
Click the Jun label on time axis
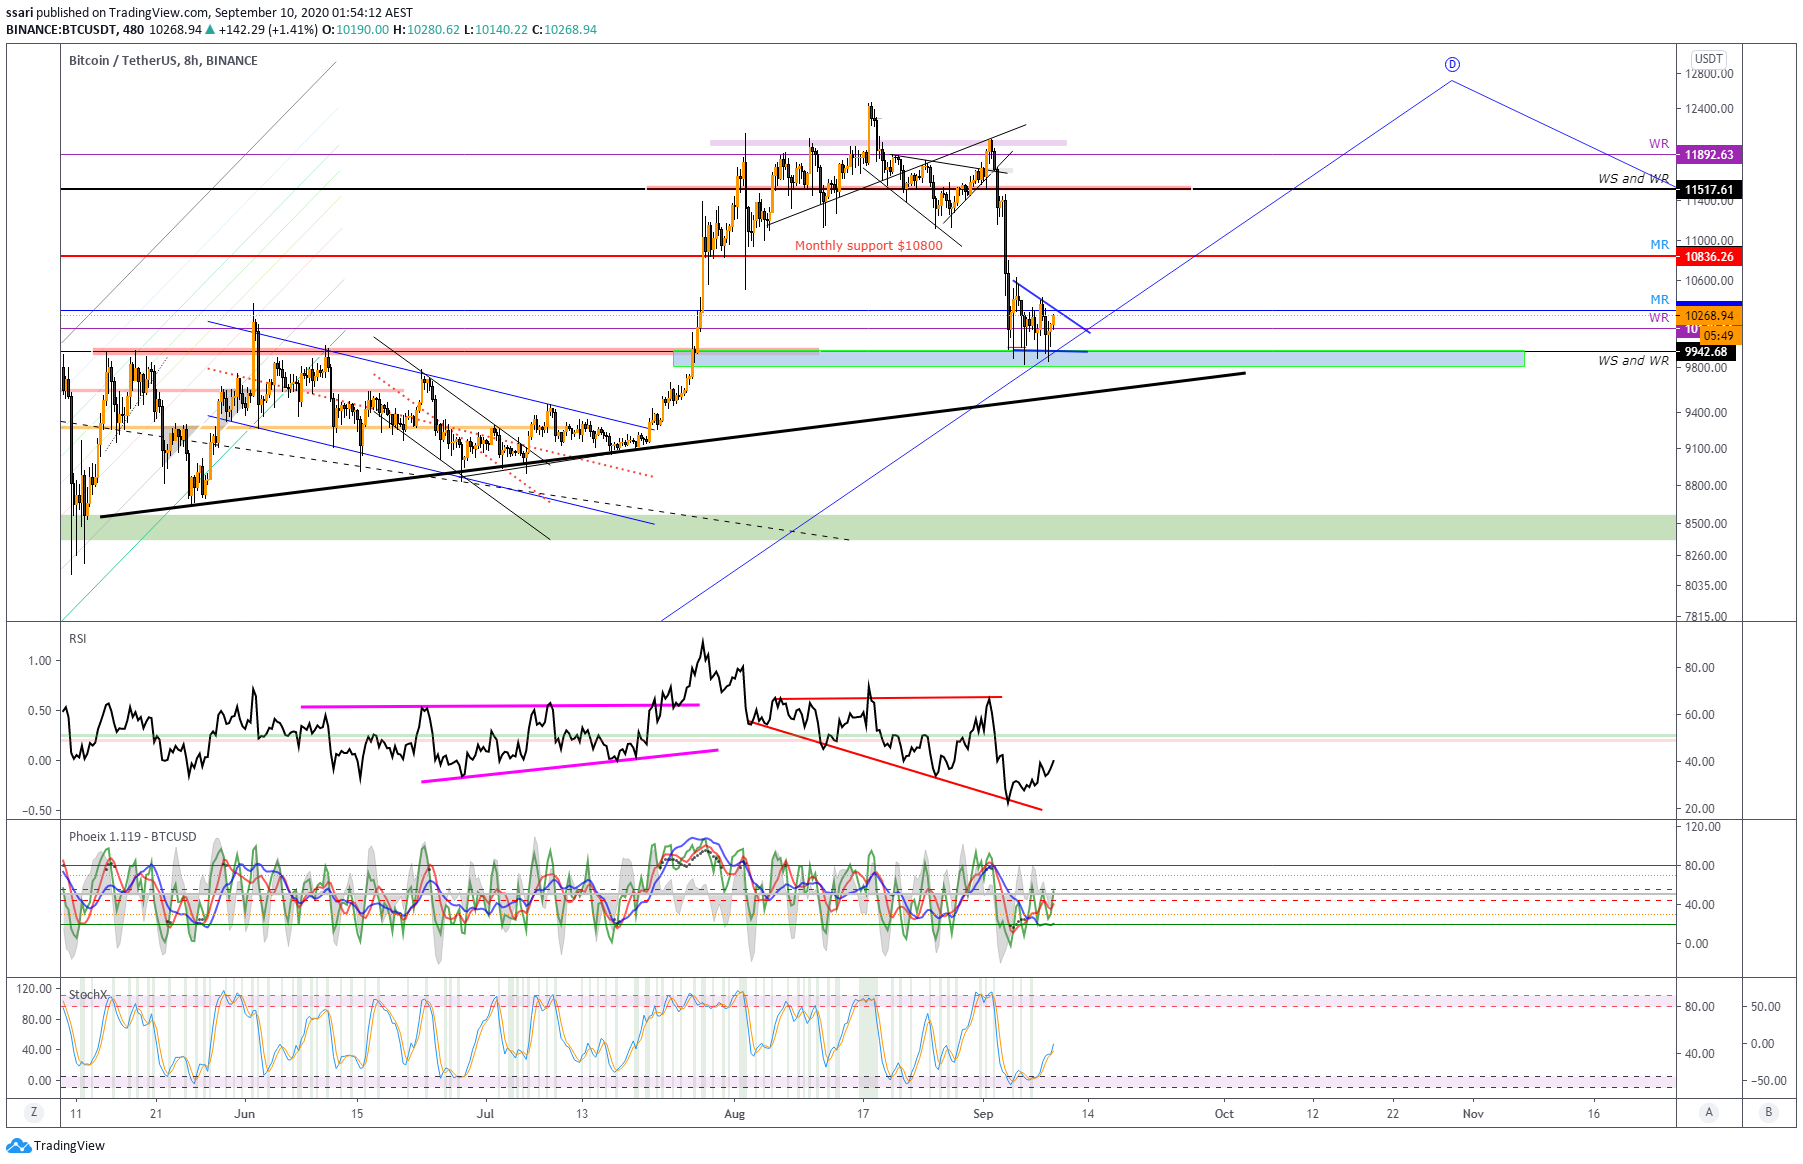(244, 1114)
